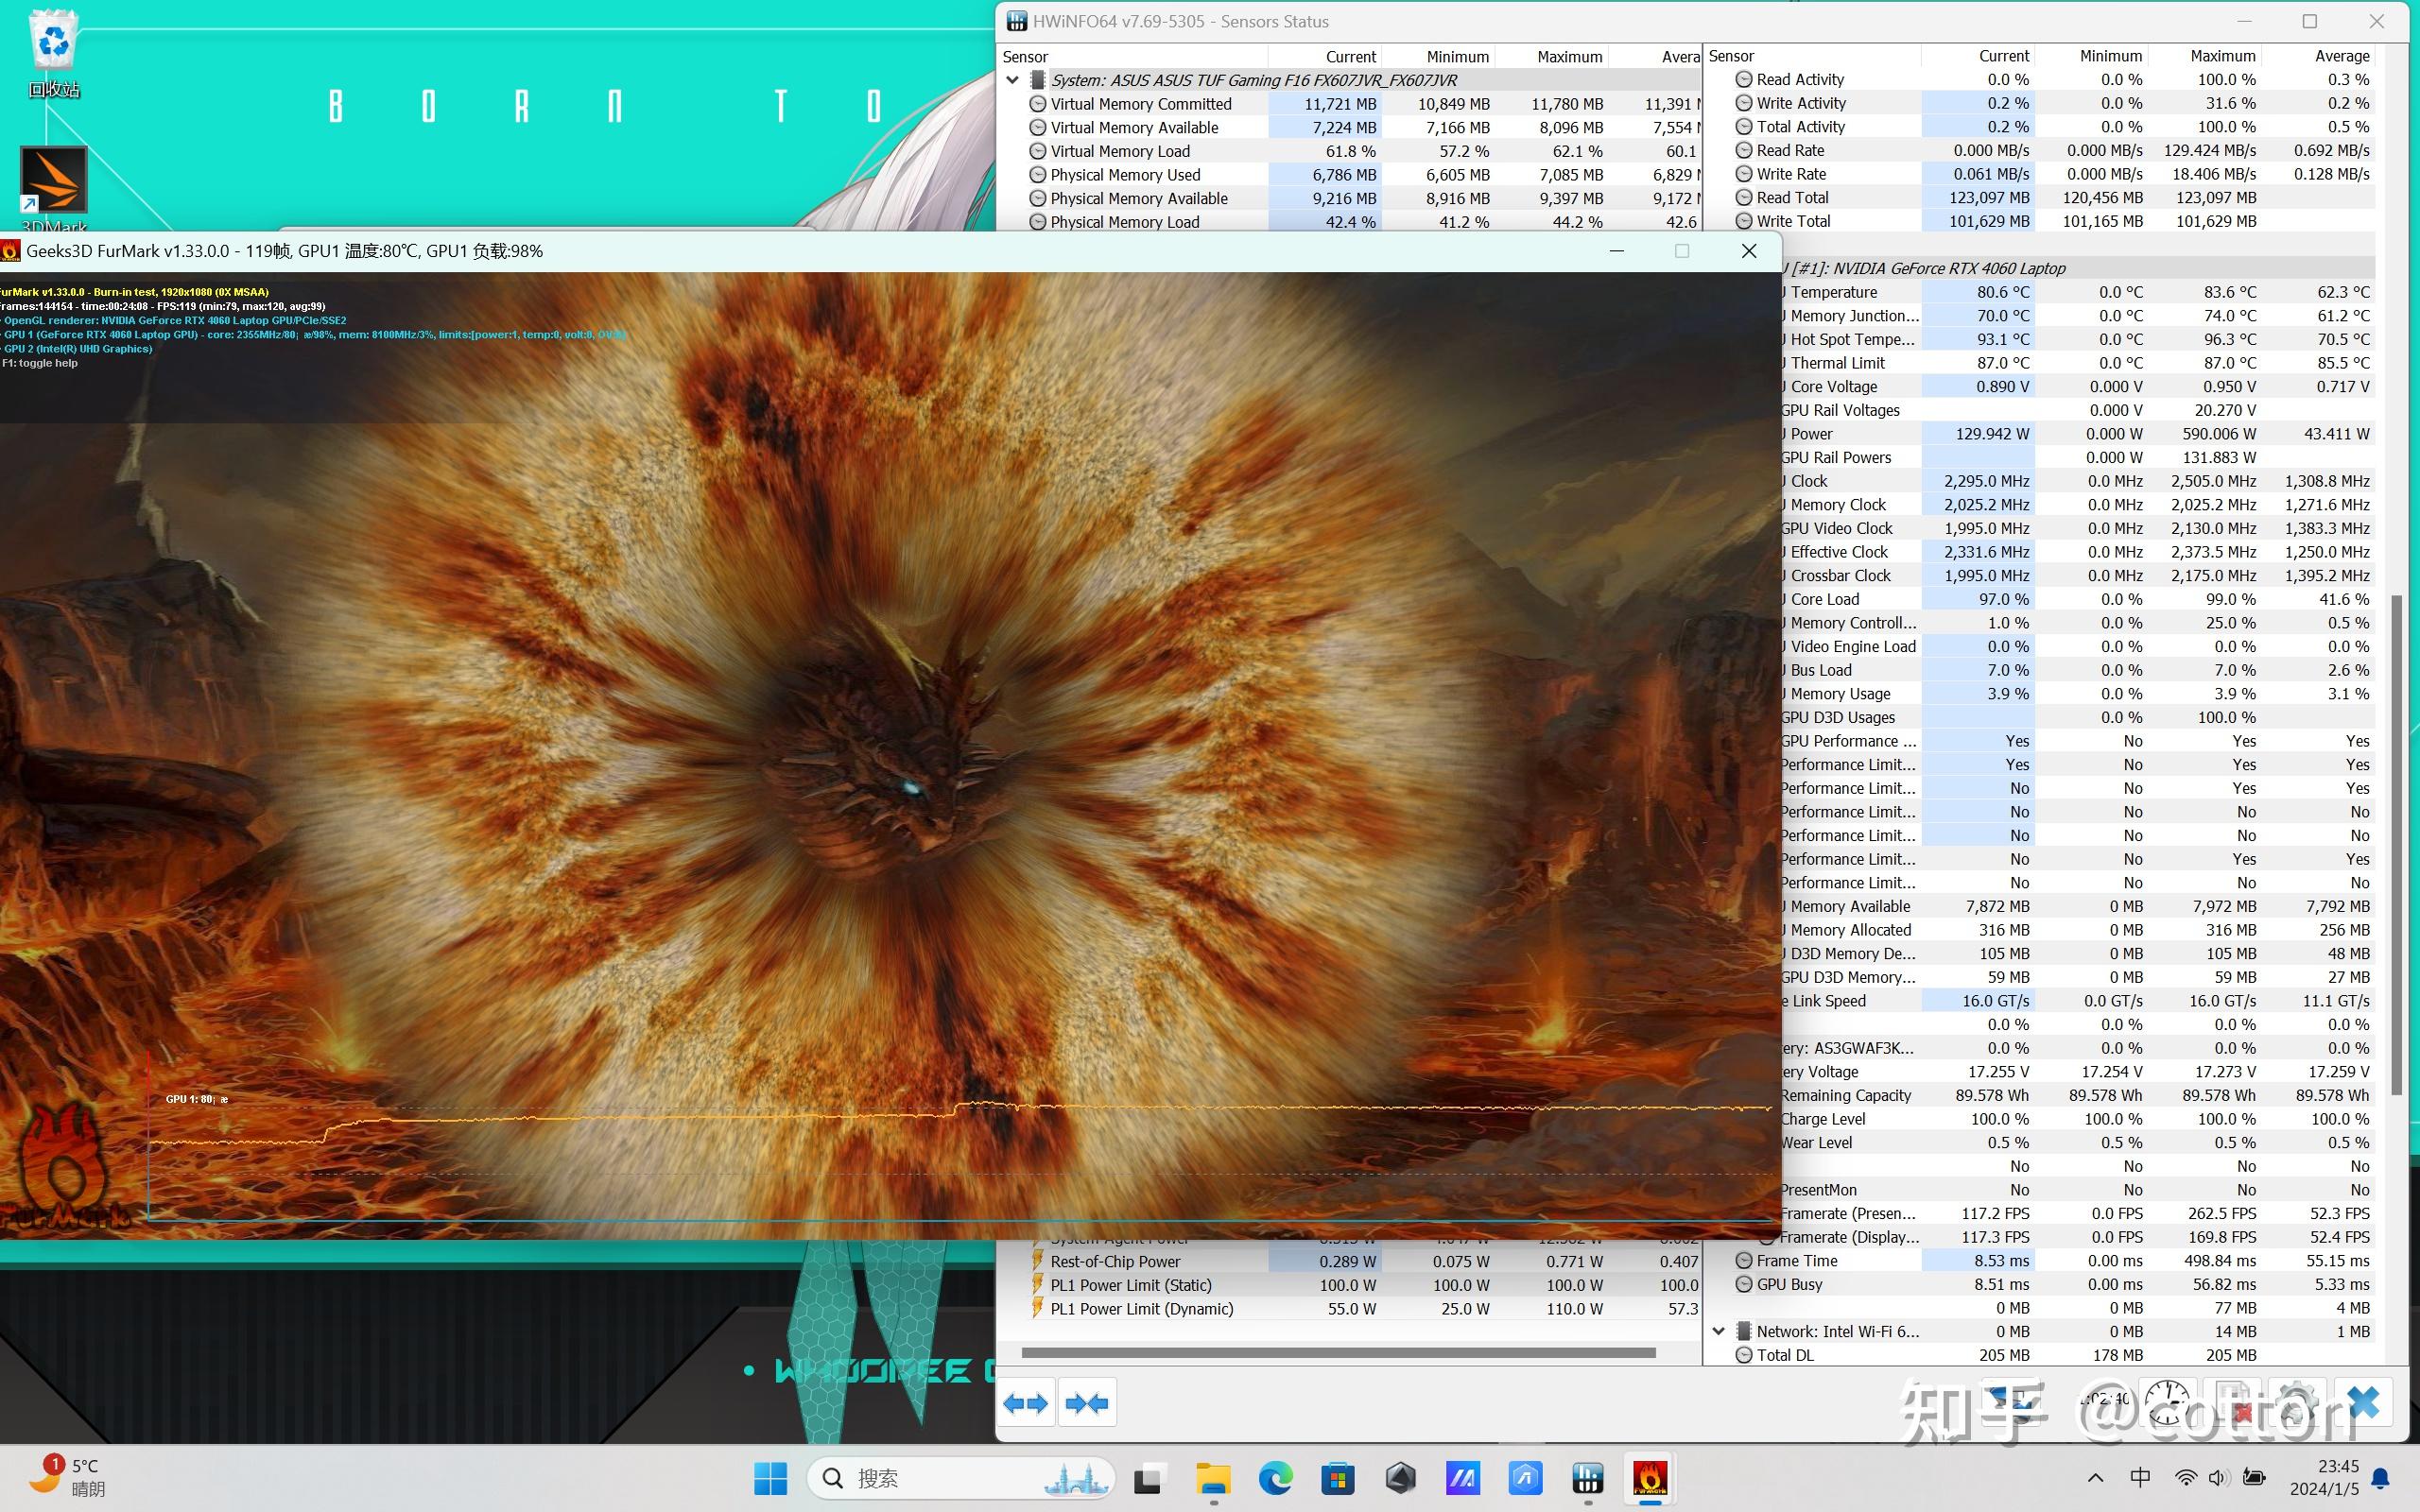This screenshot has height=1512, width=2420.
Task: Click the 129.942 W power value
Action: [x=1992, y=434]
